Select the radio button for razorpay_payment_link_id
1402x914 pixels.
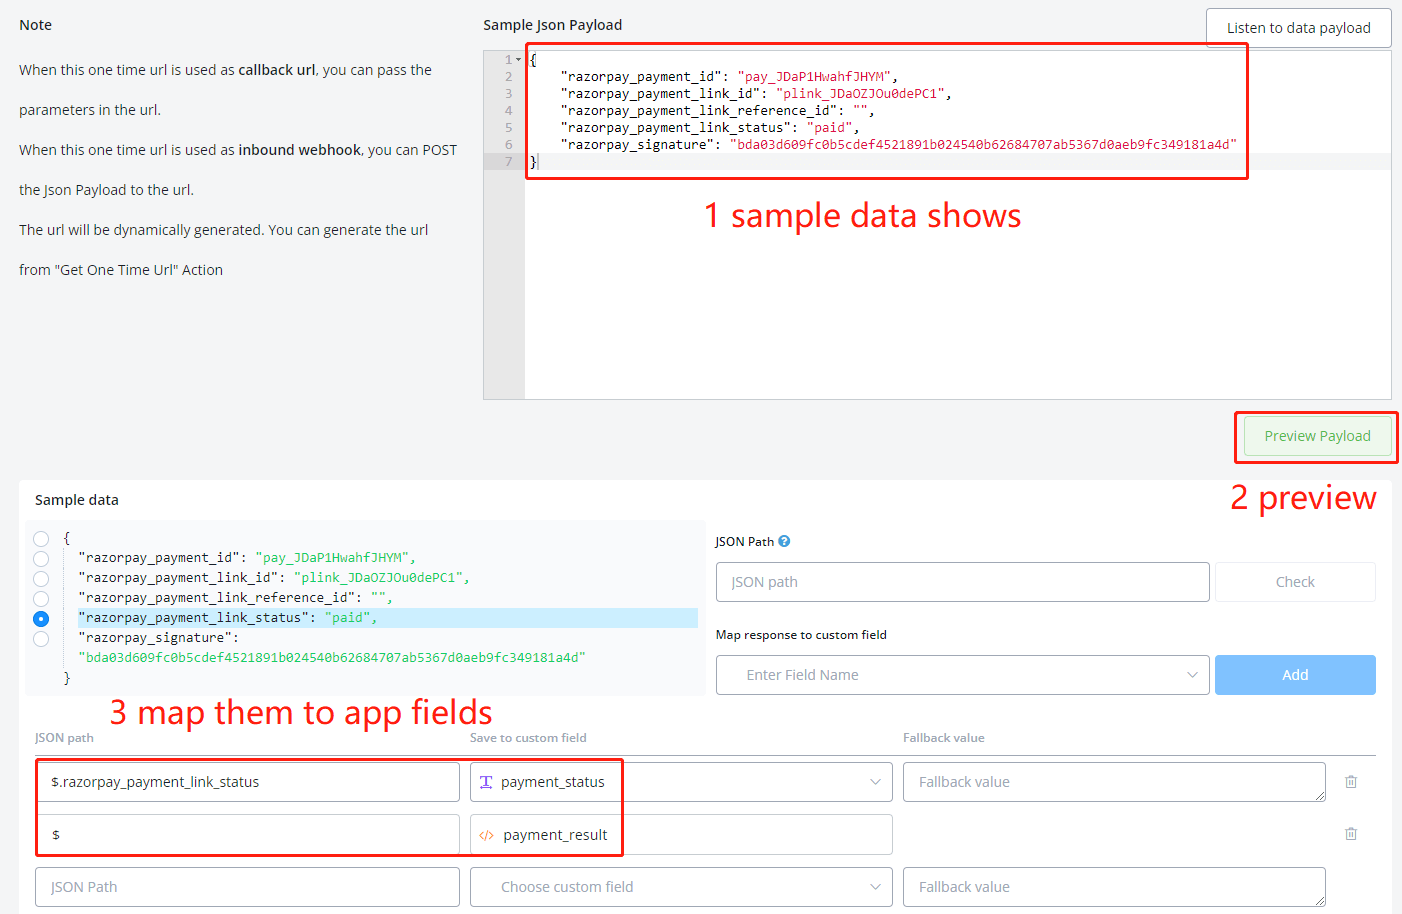click(41, 579)
